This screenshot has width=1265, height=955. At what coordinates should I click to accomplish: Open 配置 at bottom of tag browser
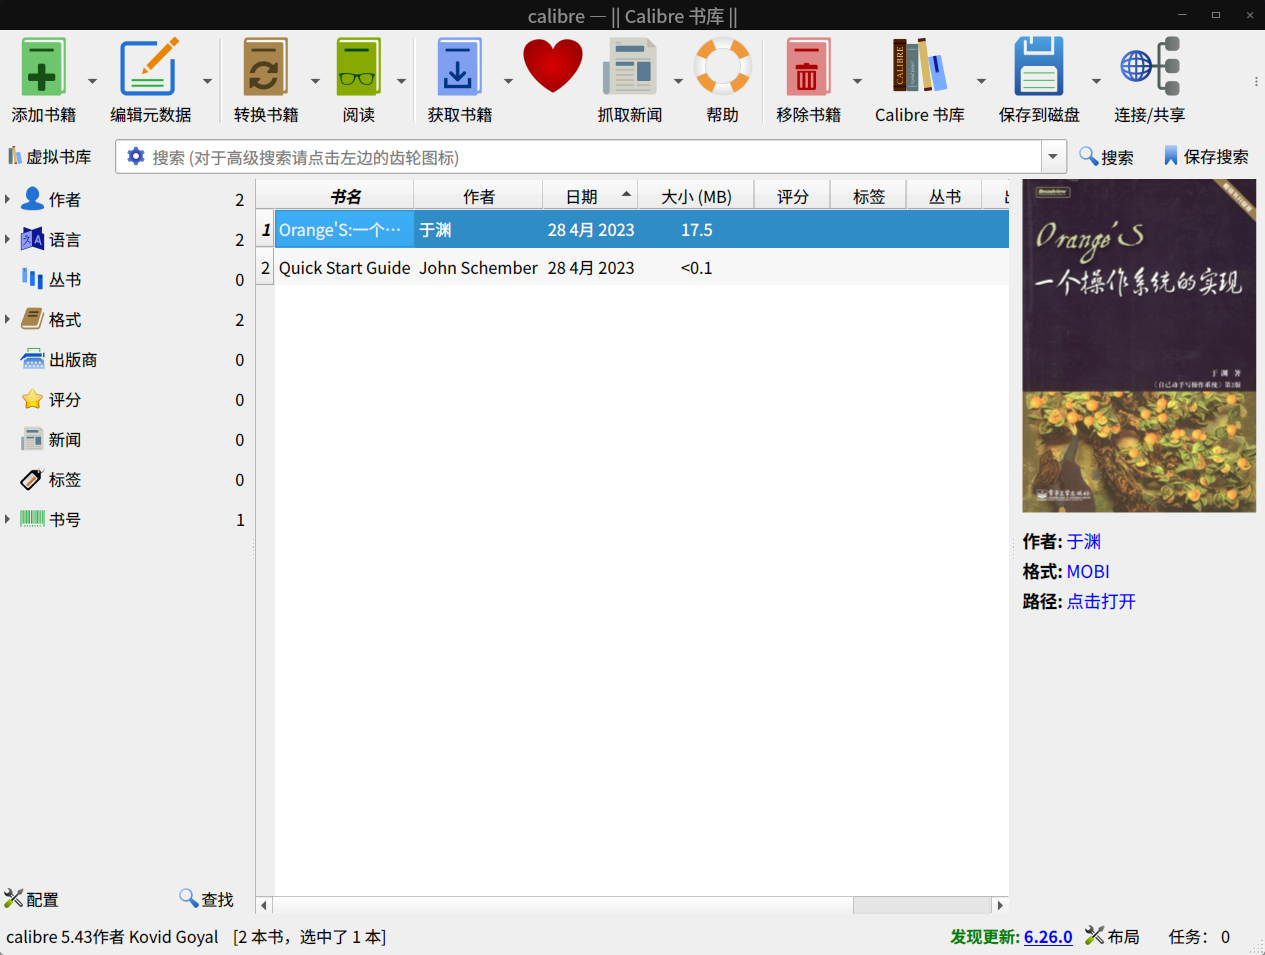click(x=31, y=899)
